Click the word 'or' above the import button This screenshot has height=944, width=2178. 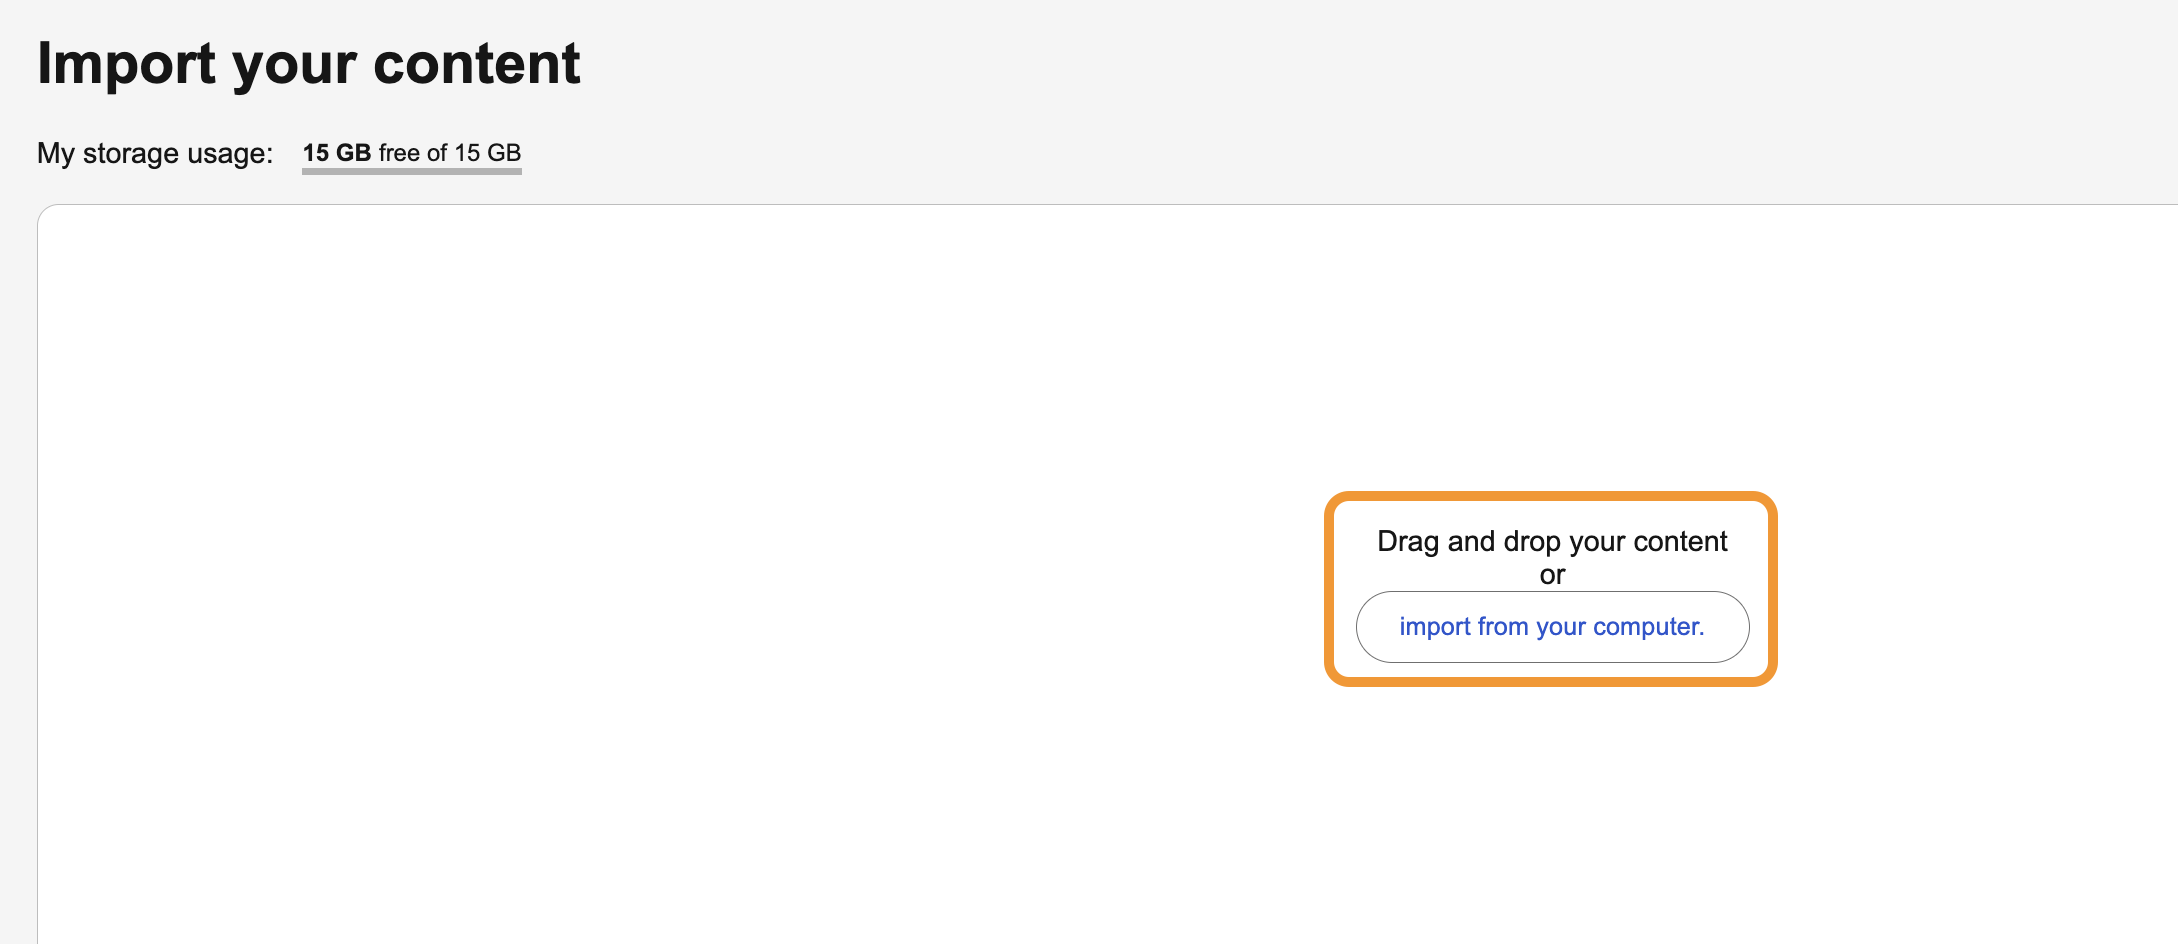click(x=1552, y=575)
